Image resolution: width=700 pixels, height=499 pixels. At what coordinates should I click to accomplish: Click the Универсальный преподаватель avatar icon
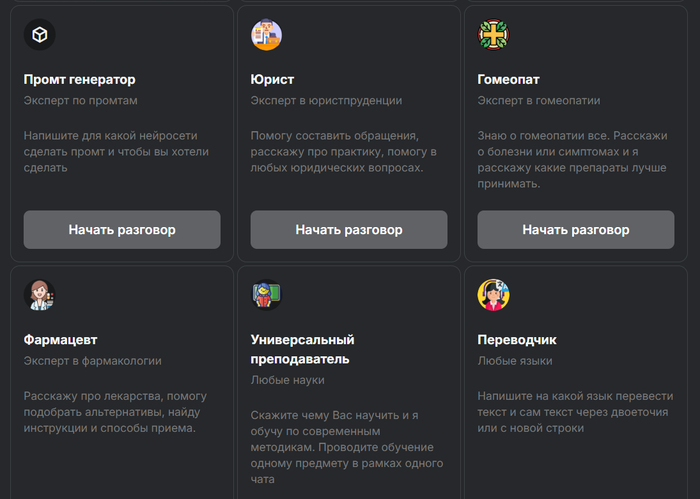point(266,294)
